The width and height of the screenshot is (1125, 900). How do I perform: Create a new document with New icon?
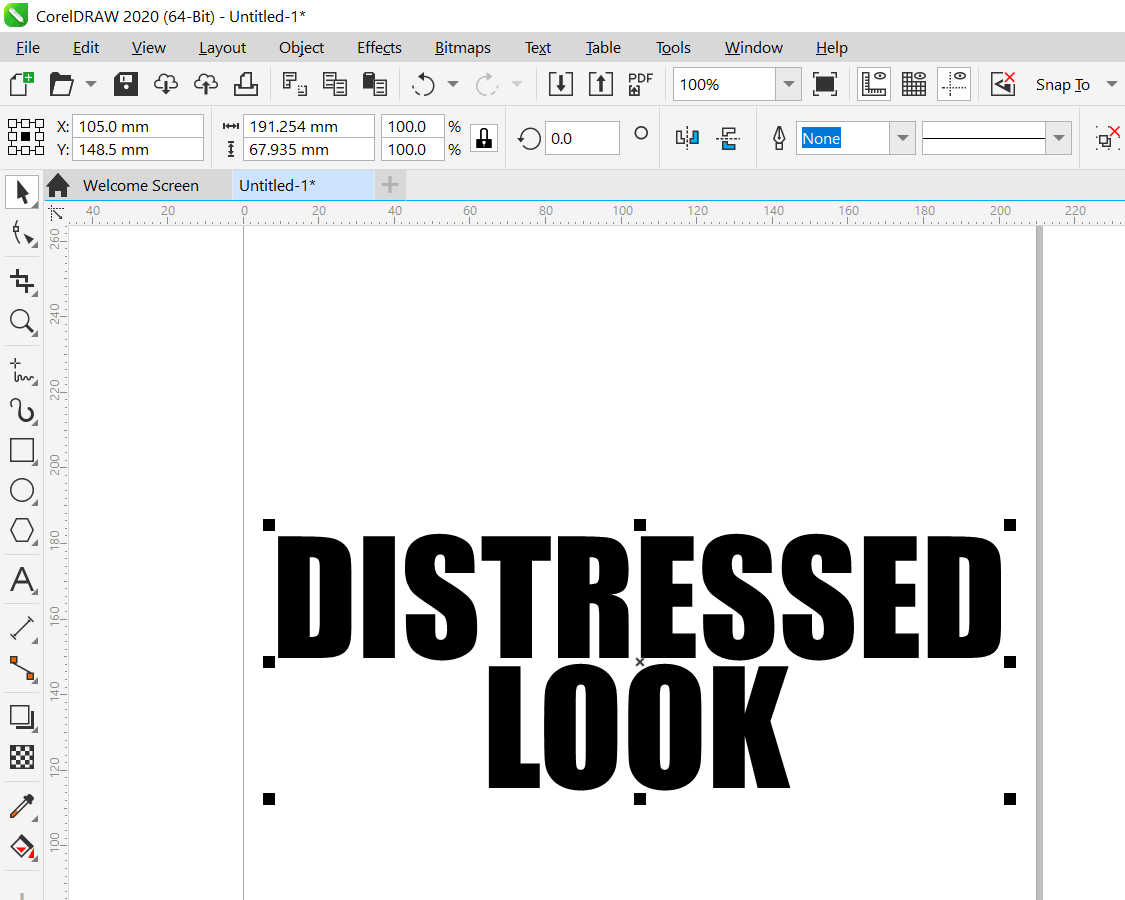22,84
